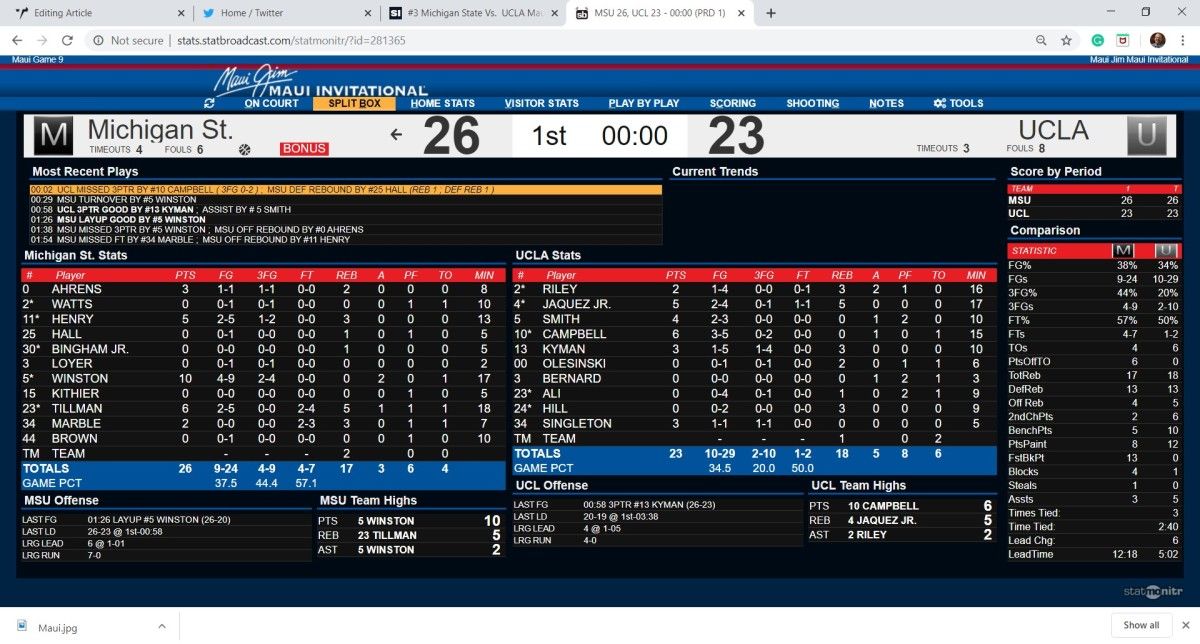
Task: Close the Home / Twitter tab
Action: (367, 13)
